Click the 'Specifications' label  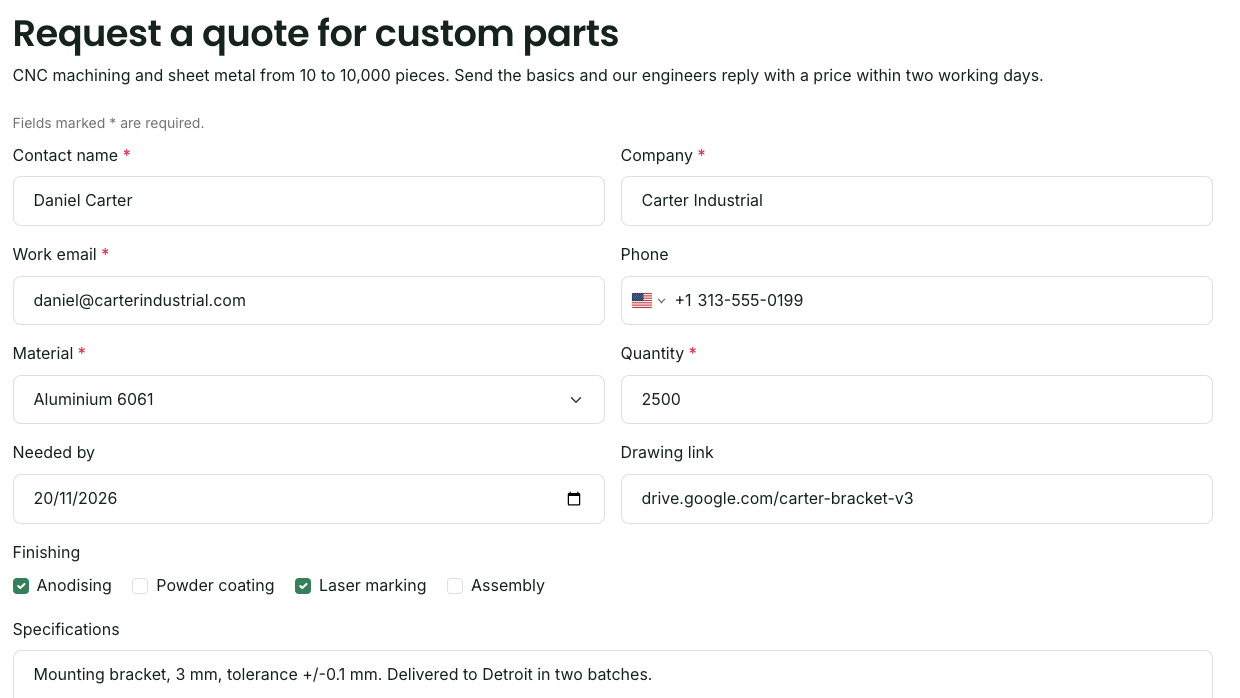[66, 629]
